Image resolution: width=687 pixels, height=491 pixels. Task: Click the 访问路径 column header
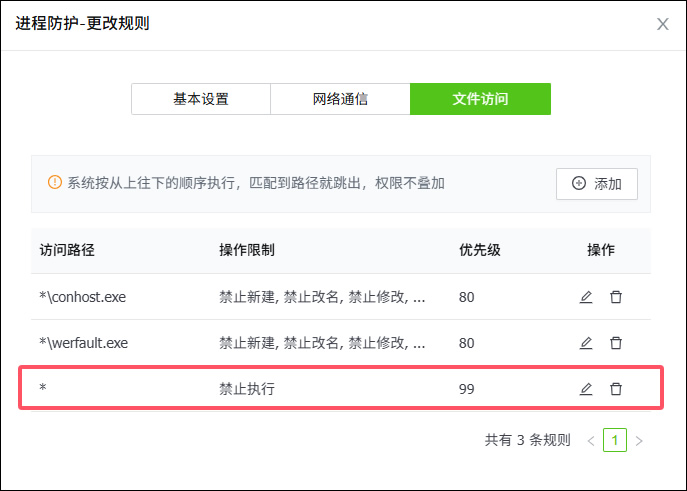tap(65, 251)
